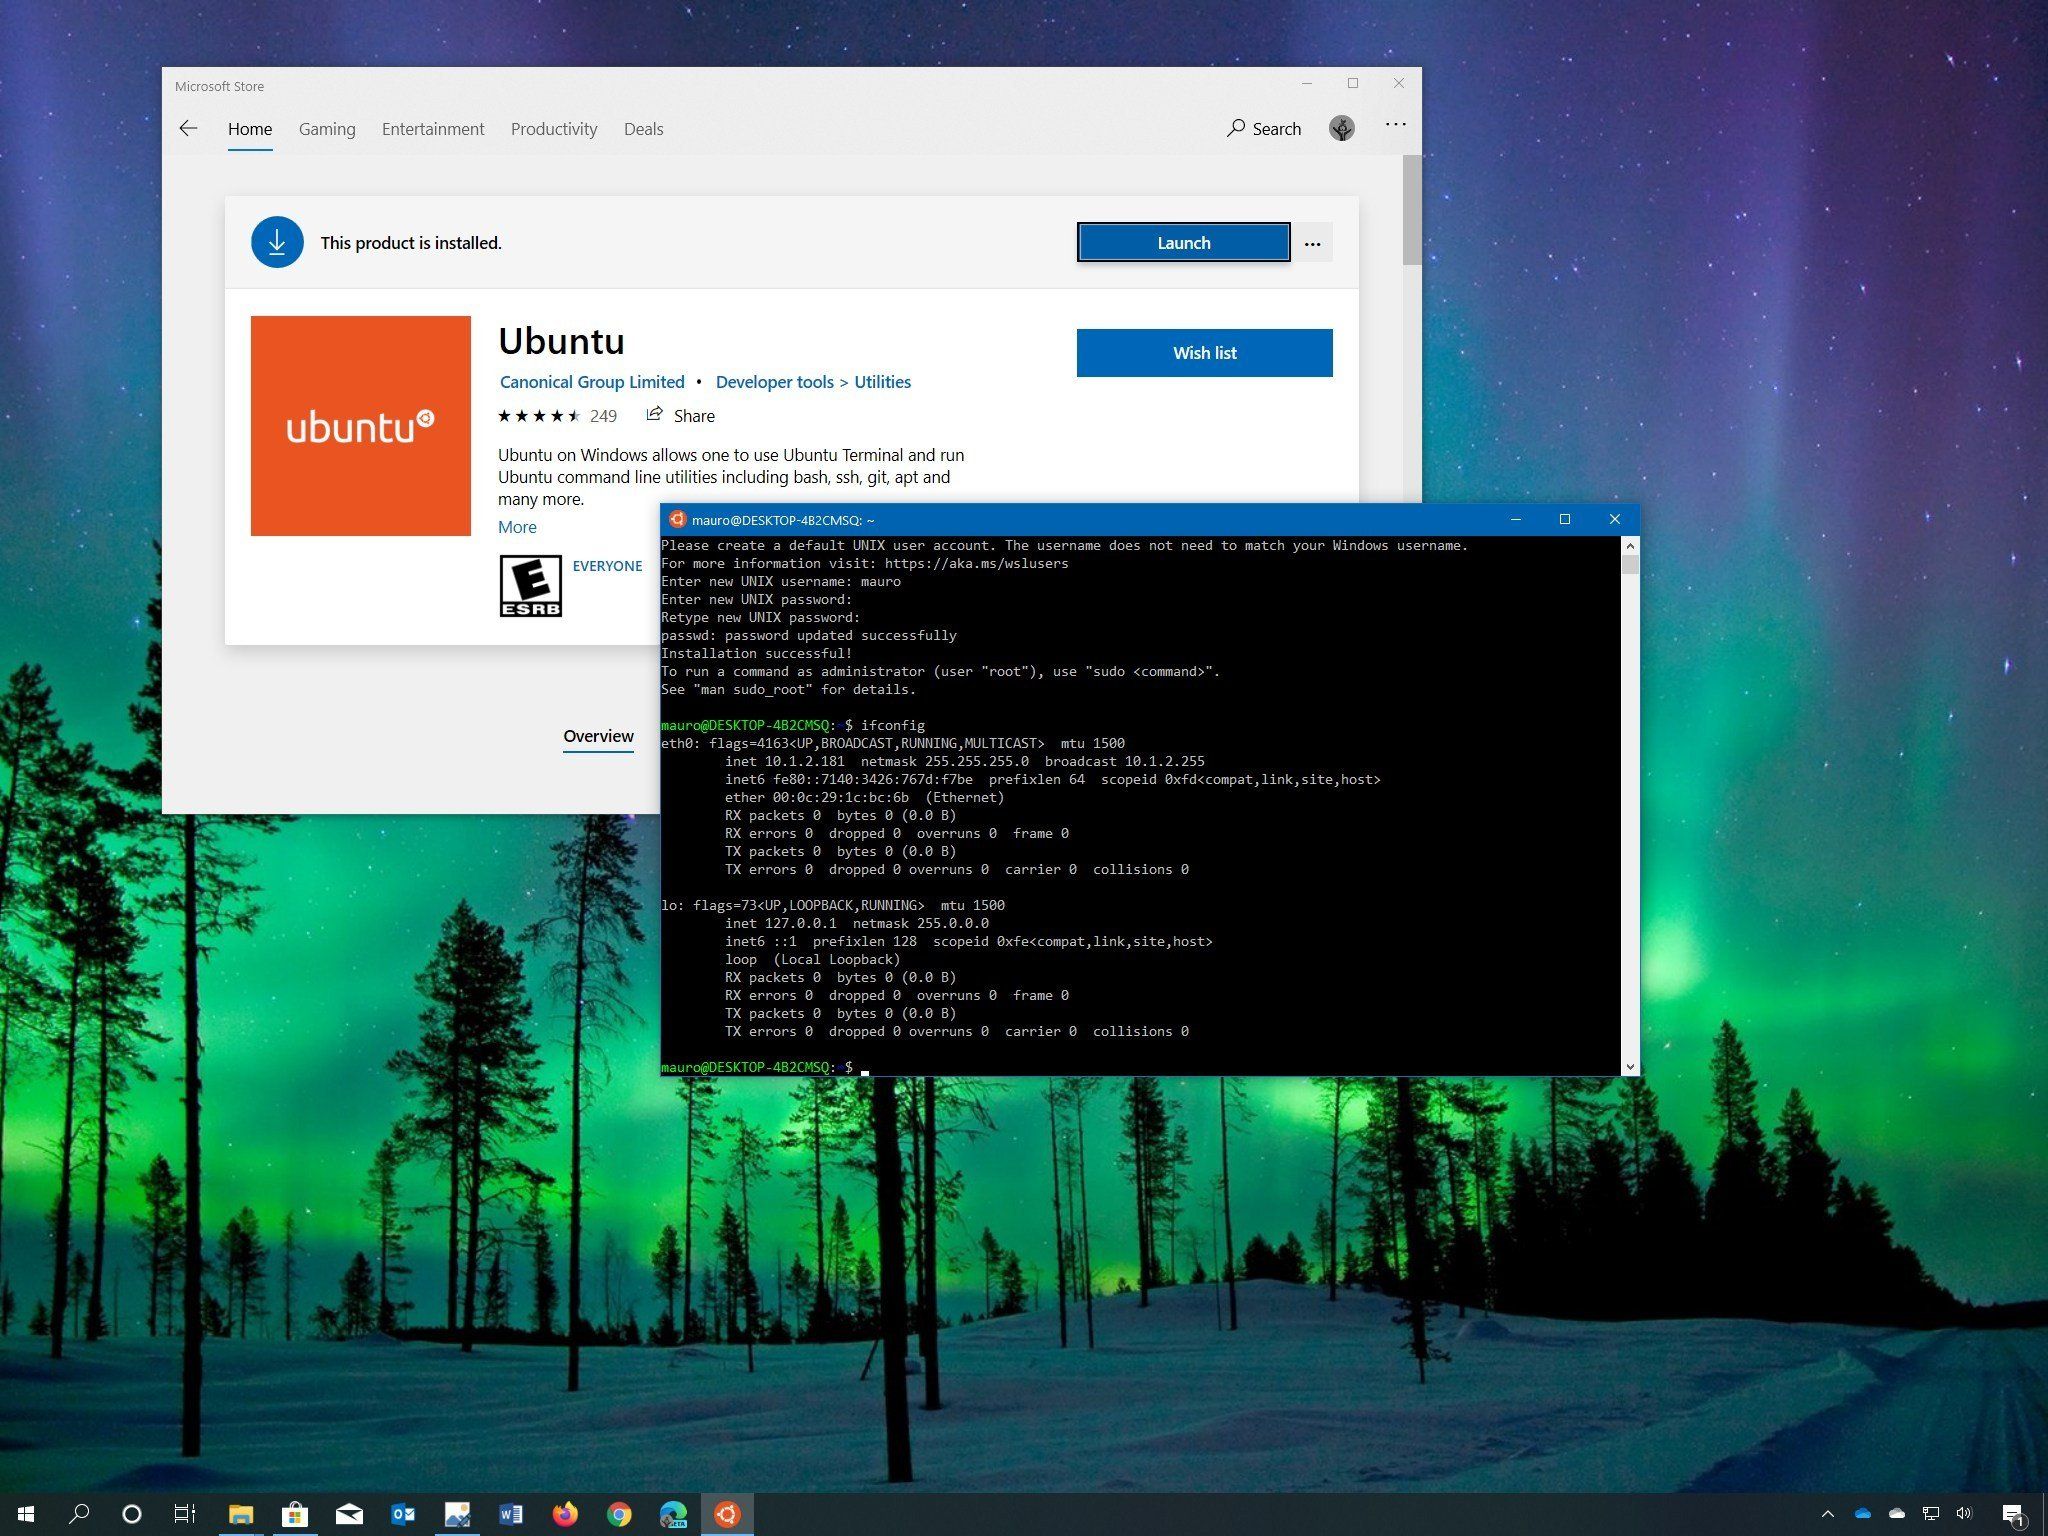Launch the installed Ubuntu app
The height and width of the screenshot is (1536, 2048).
pyautogui.click(x=1183, y=242)
